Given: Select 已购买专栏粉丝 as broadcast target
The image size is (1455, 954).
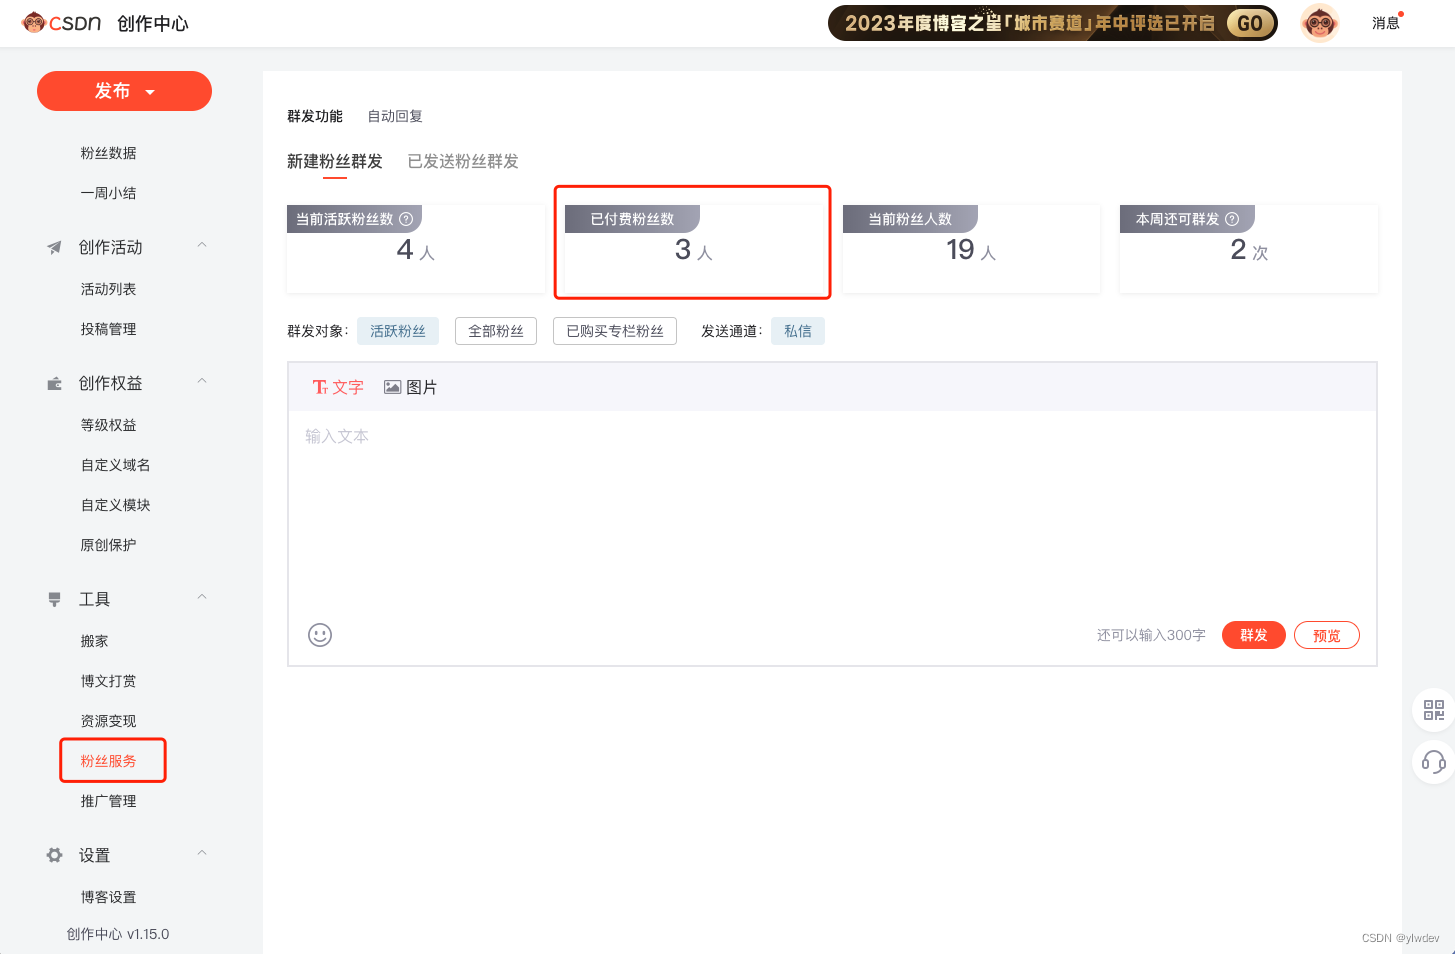Looking at the screenshot, I should click(615, 331).
